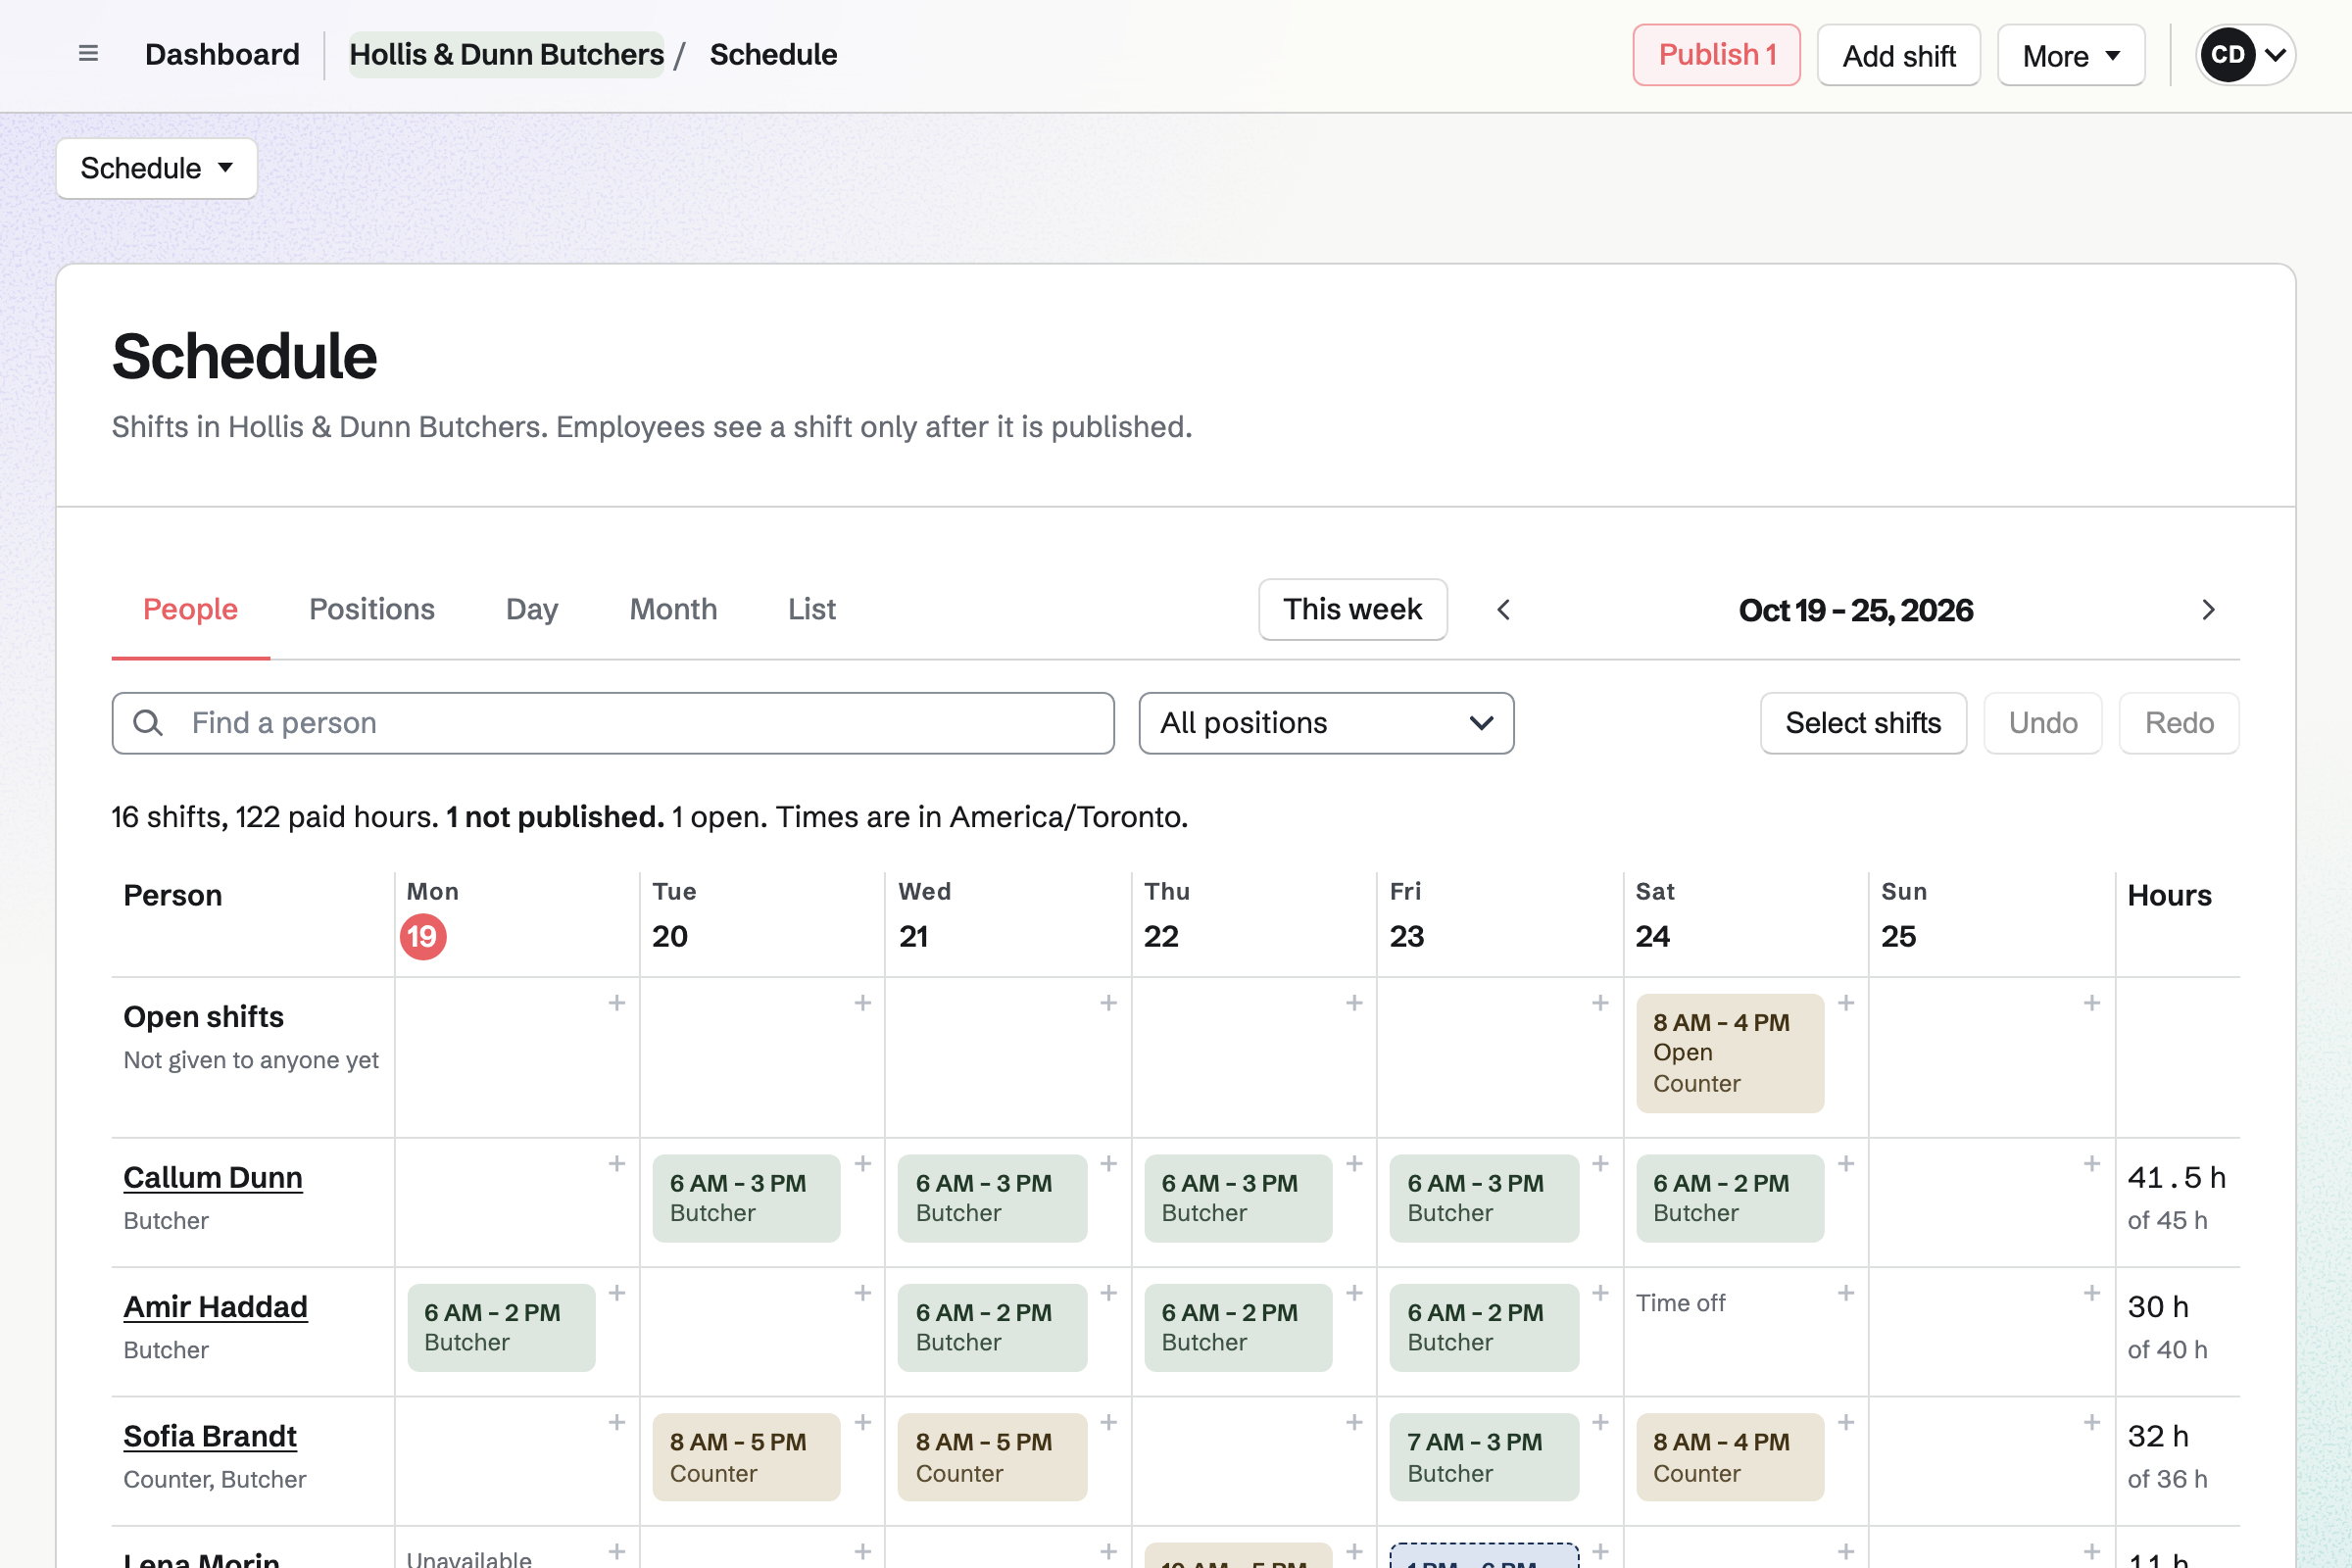This screenshot has height=1568, width=2352.
Task: Add Sunday shift for Callum Dunn via plus
Action: 2091,1164
